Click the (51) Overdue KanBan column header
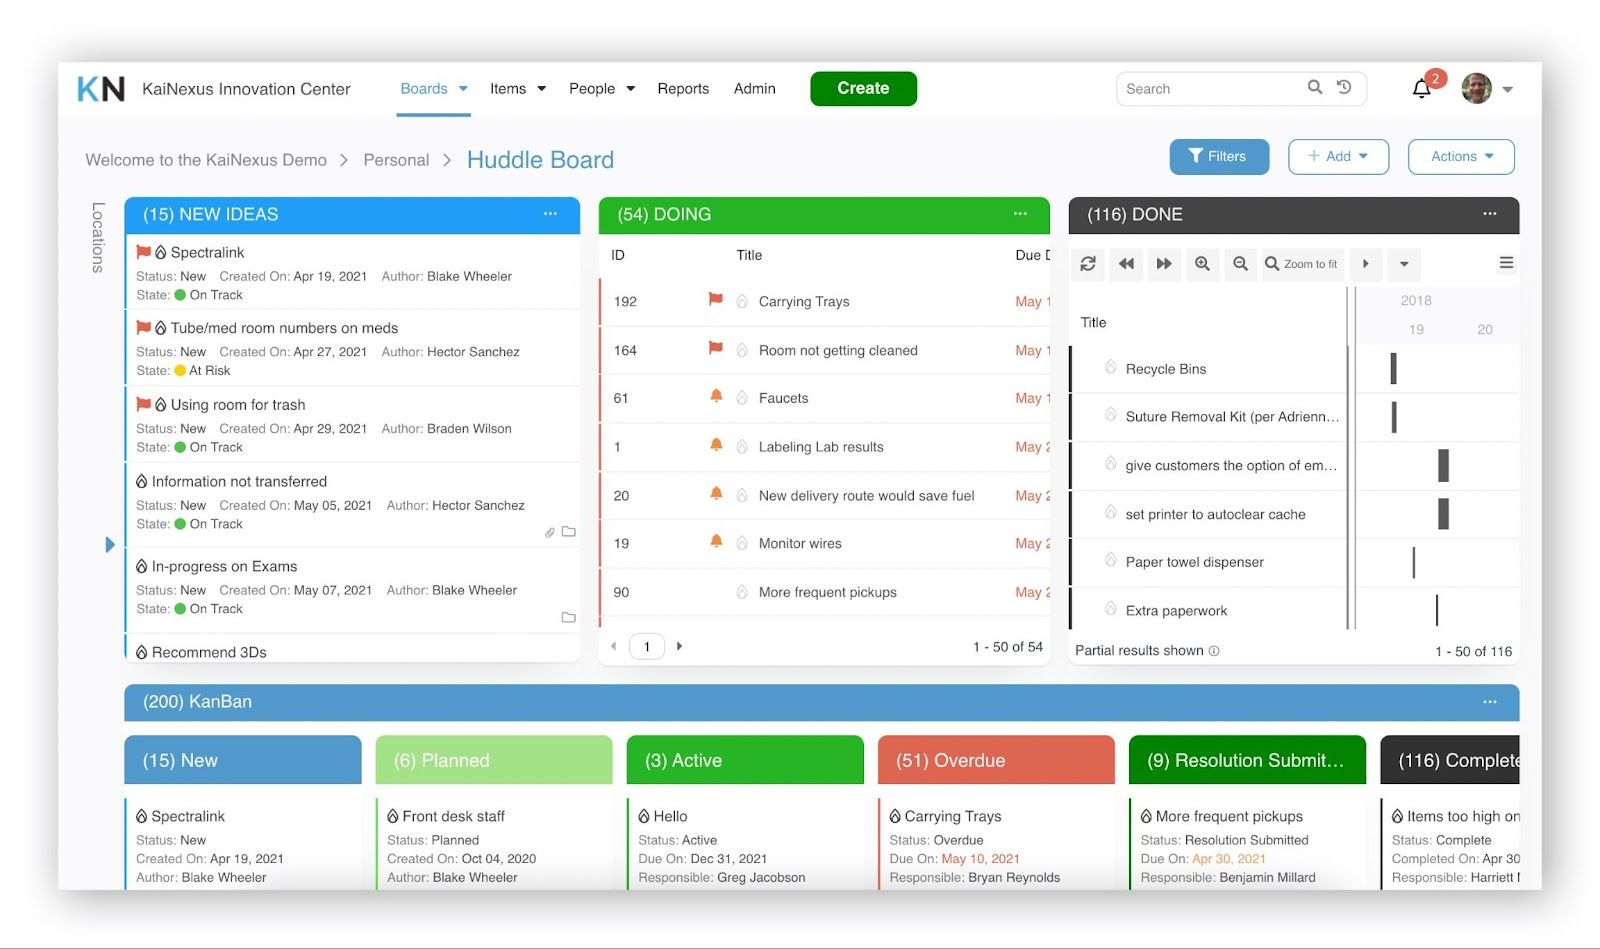 996,760
